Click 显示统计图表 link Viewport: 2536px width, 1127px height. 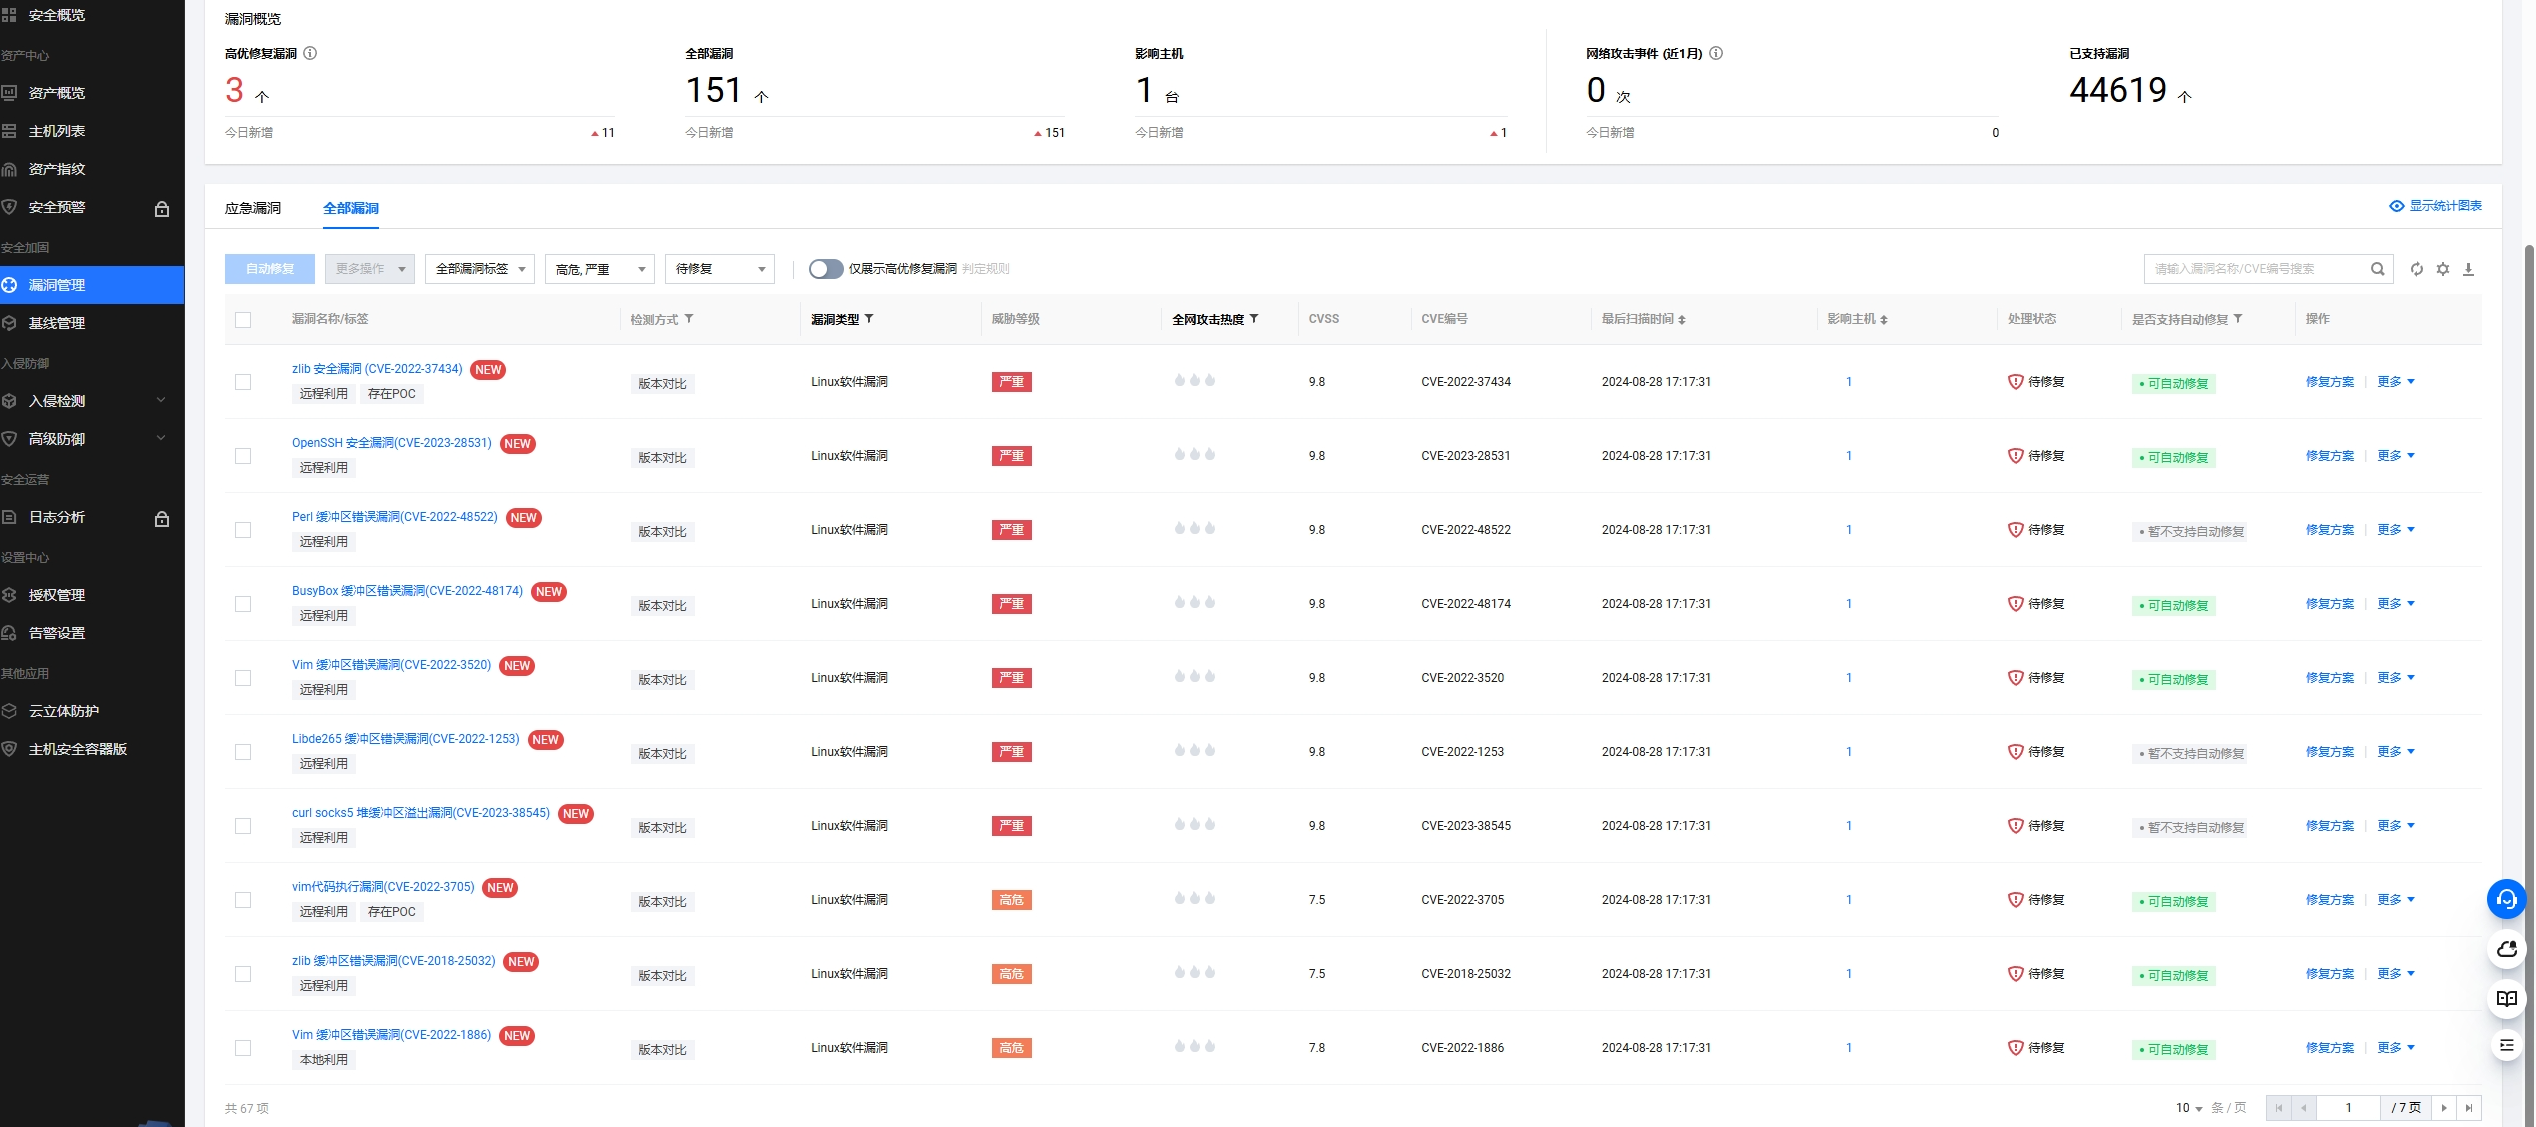2445,206
